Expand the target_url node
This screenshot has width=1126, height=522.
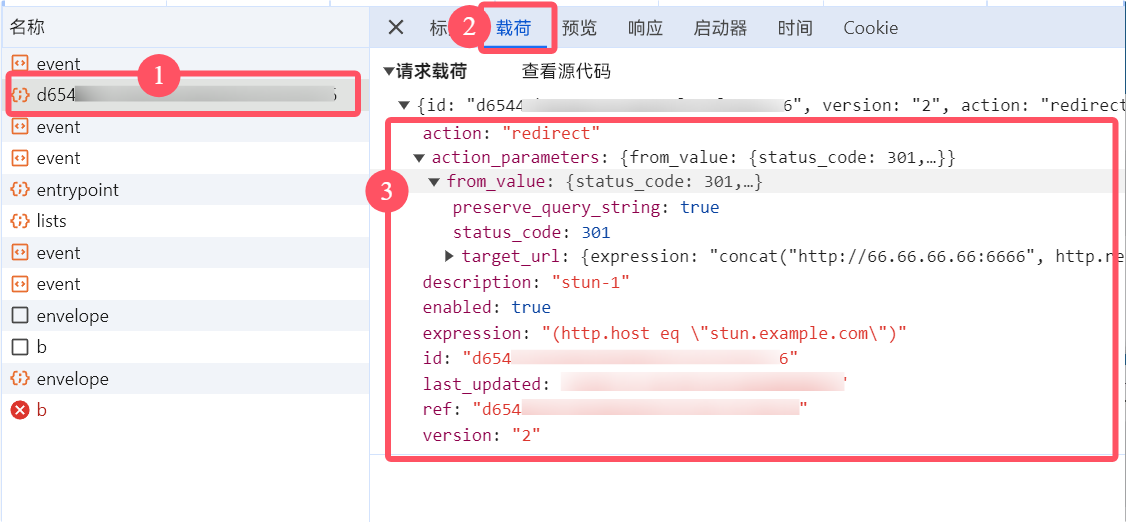[x=449, y=256]
